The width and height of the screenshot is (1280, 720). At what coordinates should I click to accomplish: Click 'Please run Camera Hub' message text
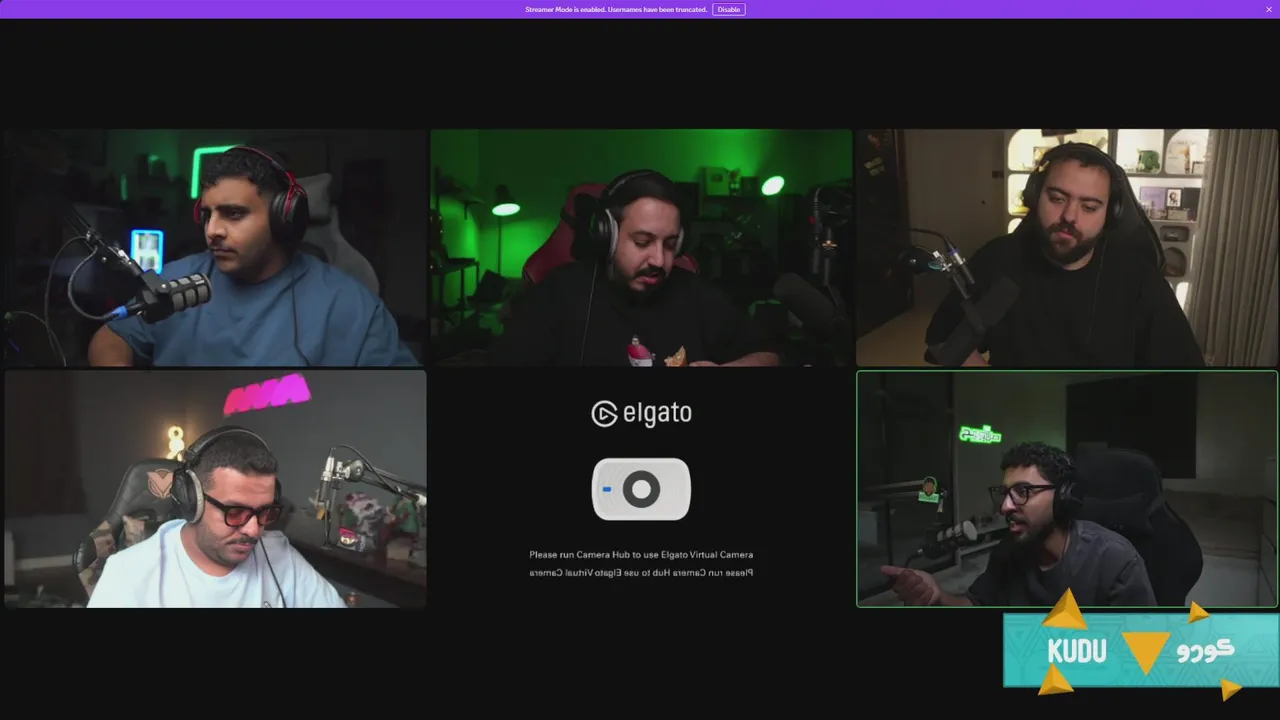(x=641, y=554)
